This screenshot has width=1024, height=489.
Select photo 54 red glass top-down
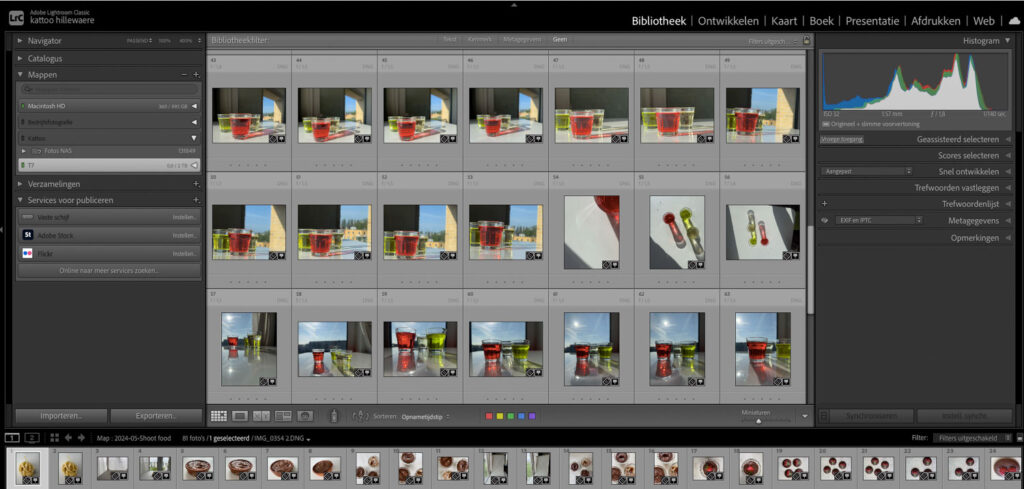592,232
